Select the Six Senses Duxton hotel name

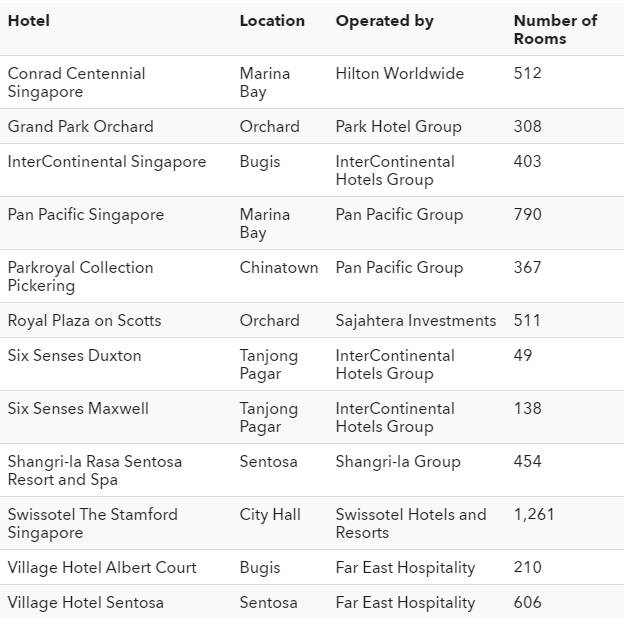[x=75, y=355]
